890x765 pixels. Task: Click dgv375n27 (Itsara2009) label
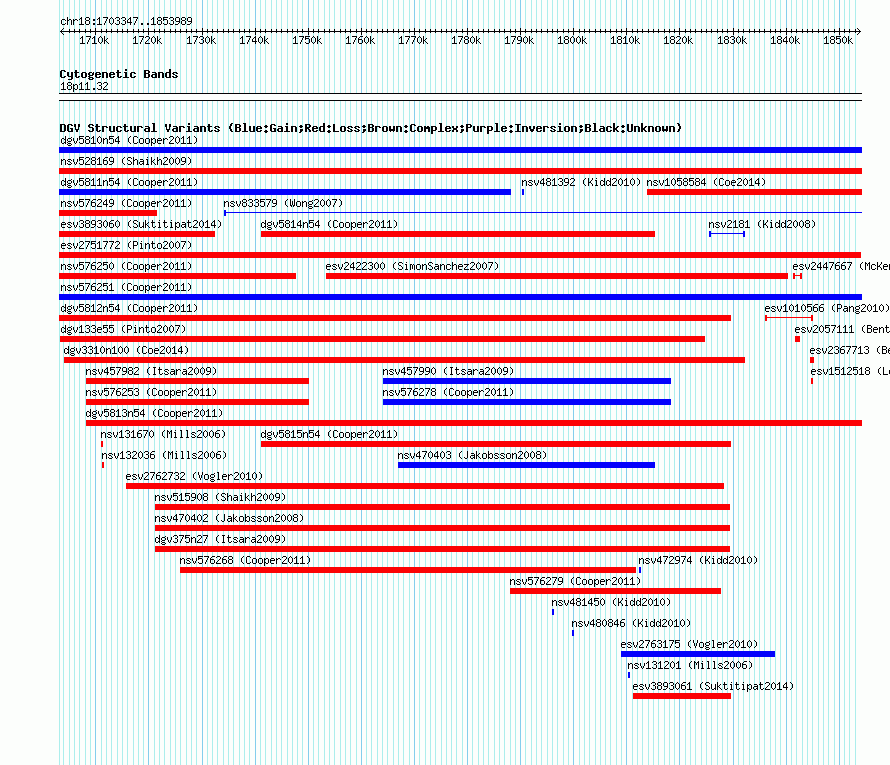pyautogui.click(x=220, y=539)
